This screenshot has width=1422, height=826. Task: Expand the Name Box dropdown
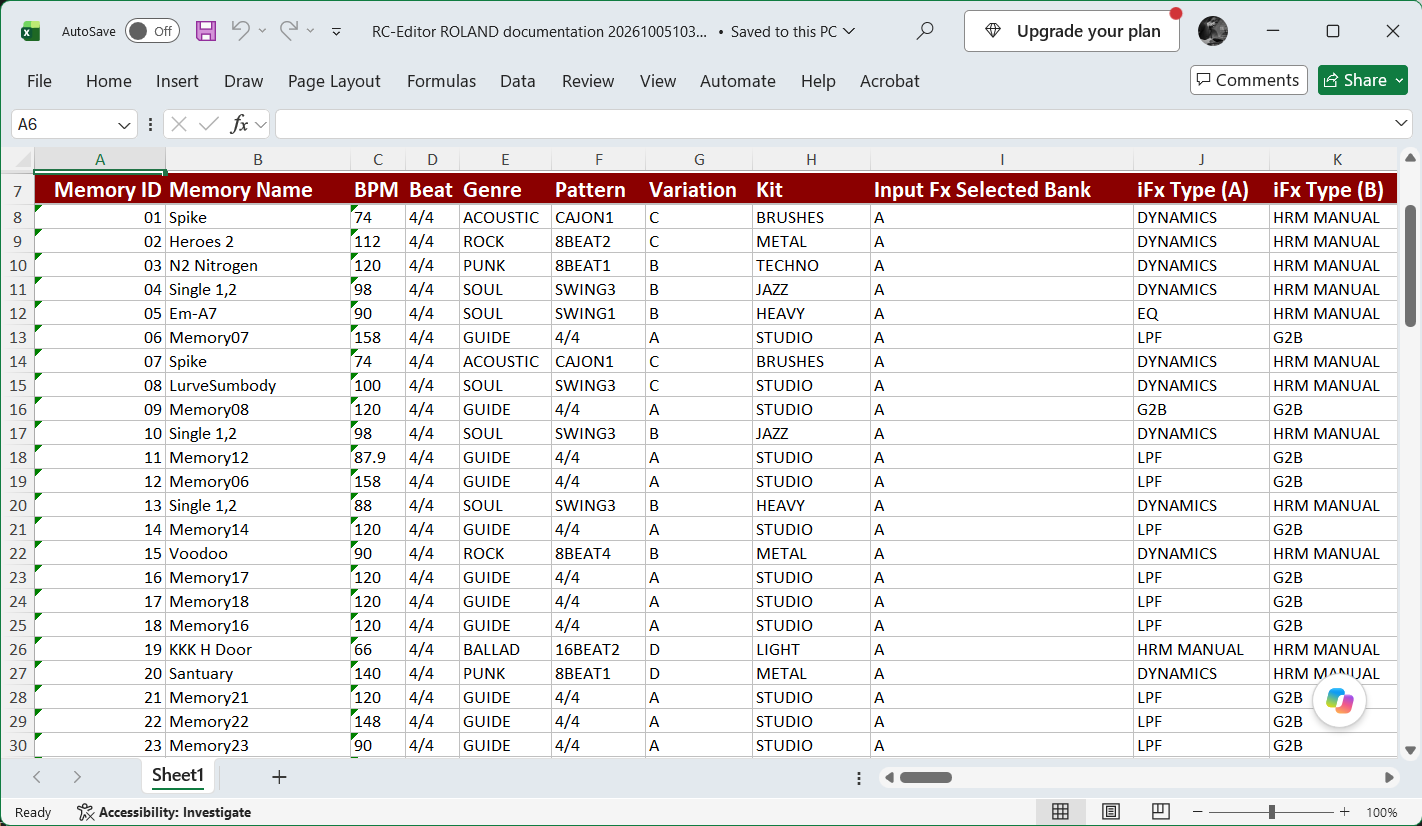[x=125, y=125]
